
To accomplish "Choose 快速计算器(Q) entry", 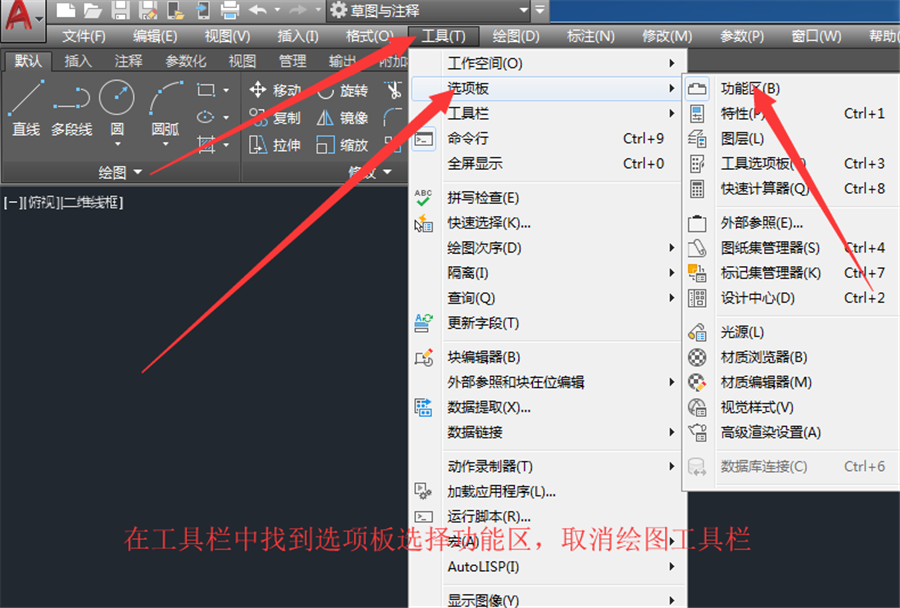I will coord(791,188).
